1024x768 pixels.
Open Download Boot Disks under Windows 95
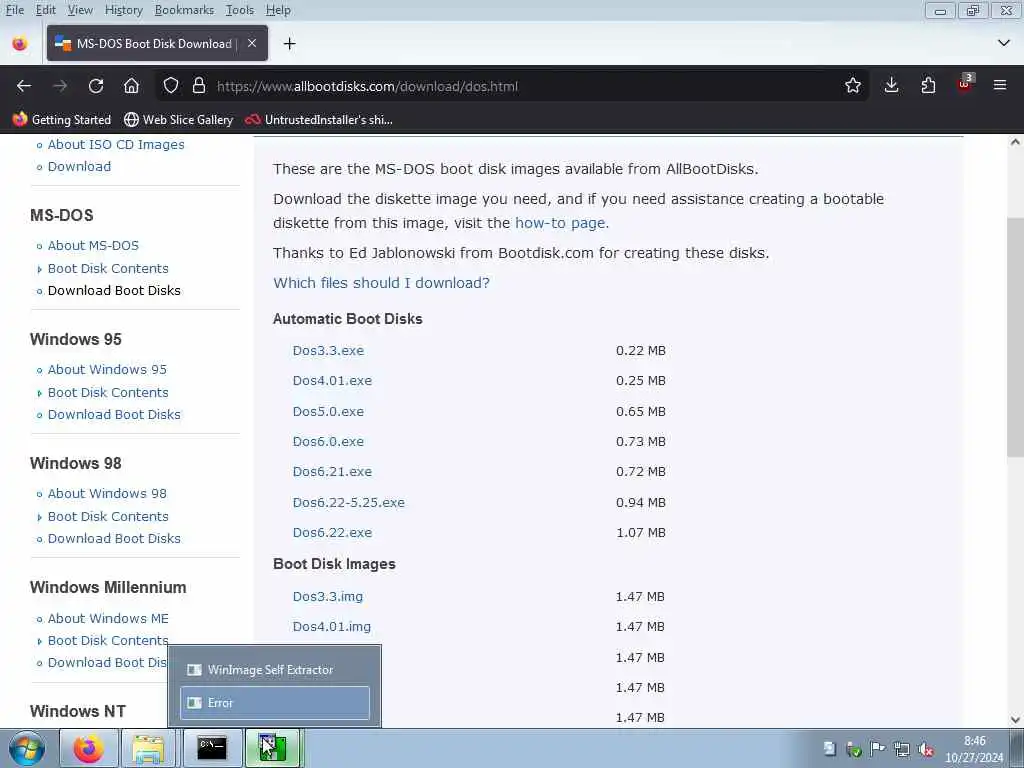point(114,415)
